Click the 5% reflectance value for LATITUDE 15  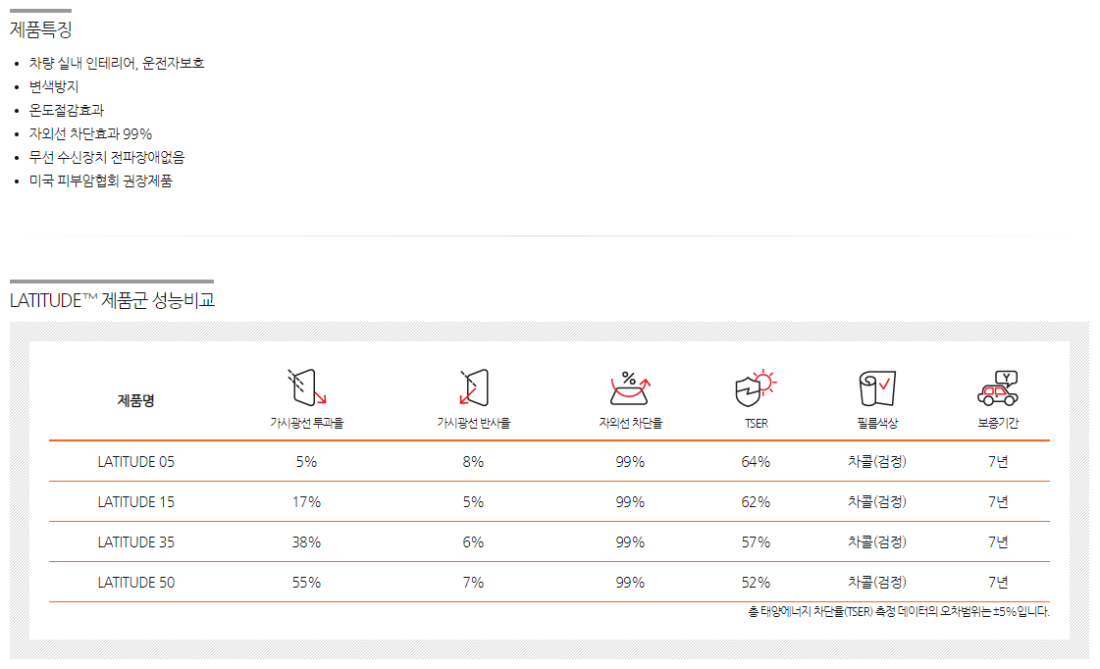click(474, 502)
